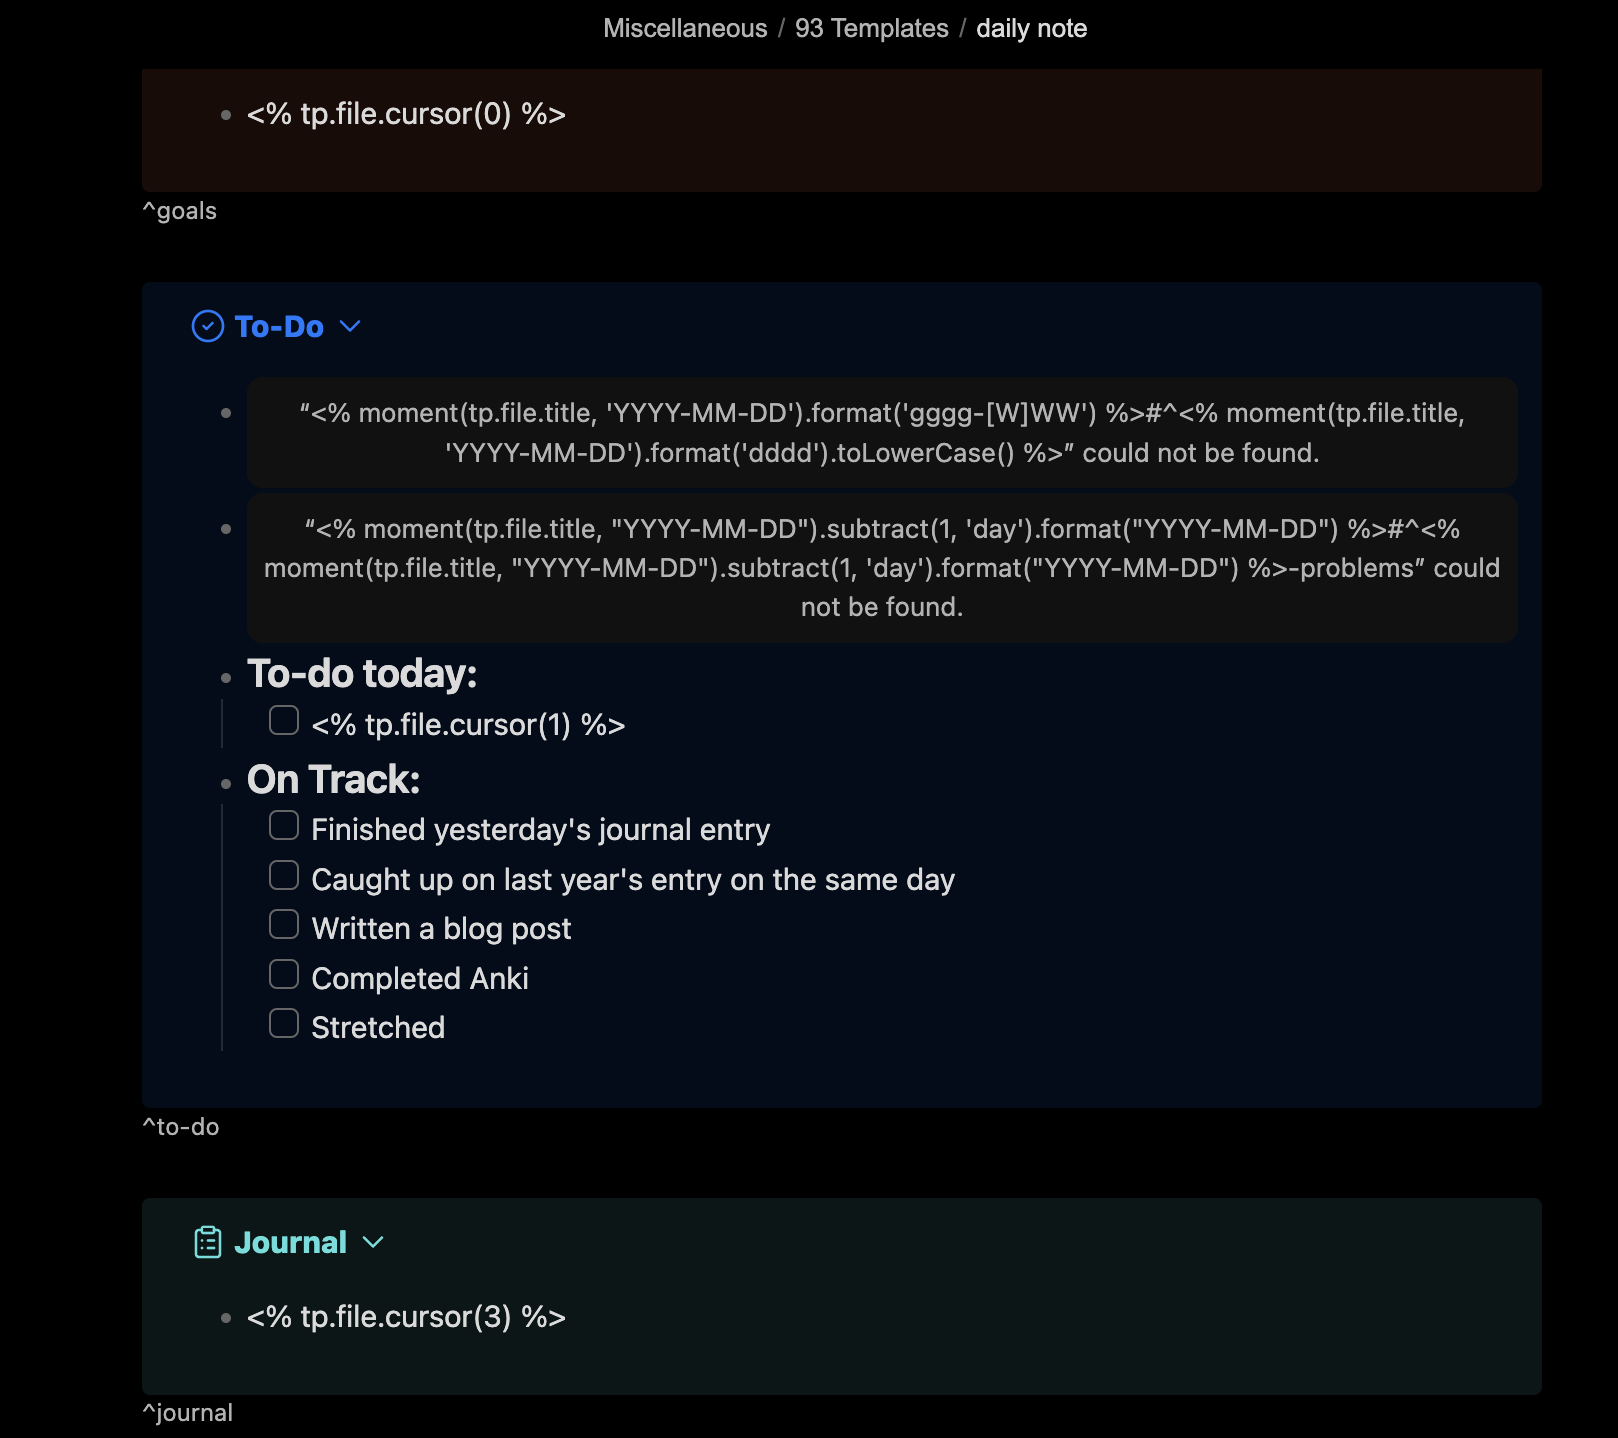Image resolution: width=1618 pixels, height=1438 pixels.
Task: Fold the 'On Track:' list bullet
Action: 226,784
